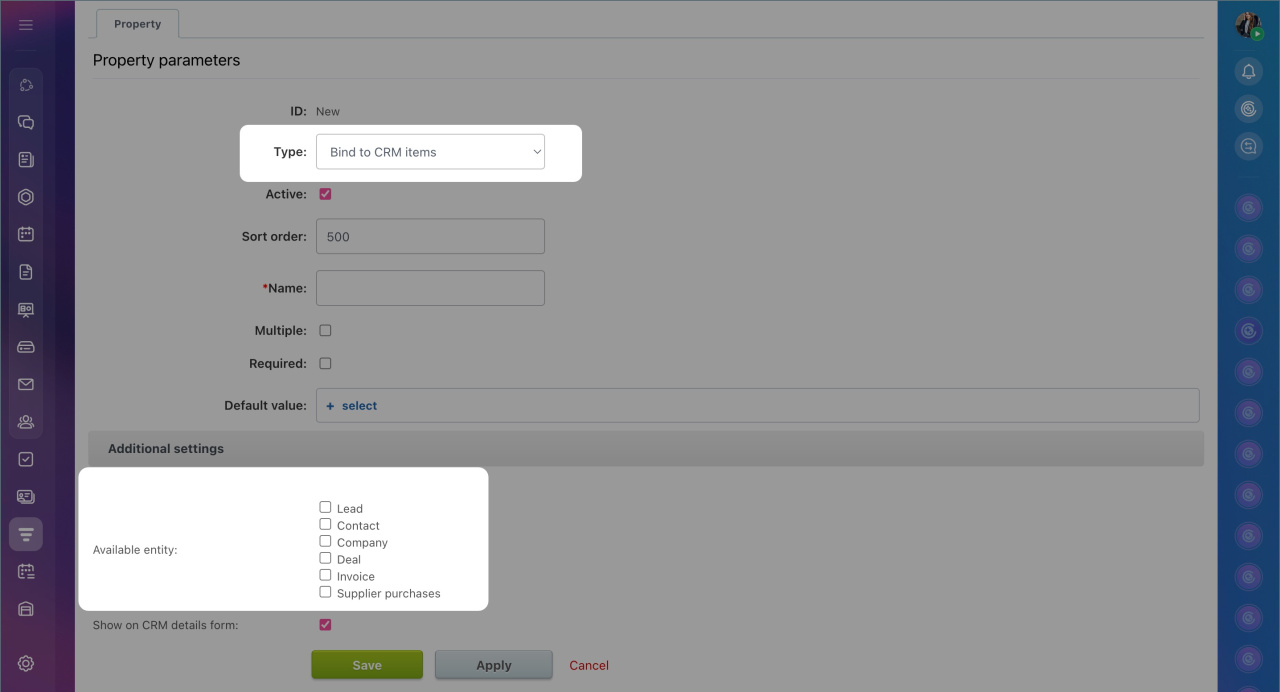This screenshot has height=692, width=1280.
Task: Click the select link for Default value
Action: click(358, 406)
